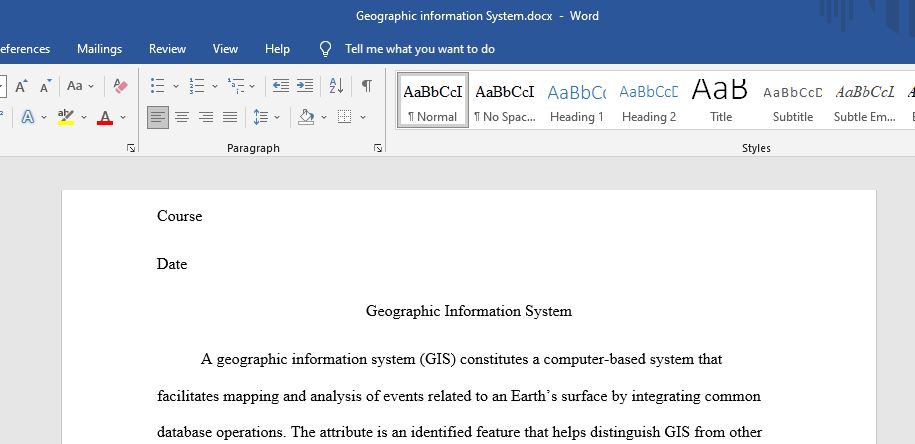Click the word GIS in parentheses
Viewport: 915px width, 444px height.
tap(438, 359)
